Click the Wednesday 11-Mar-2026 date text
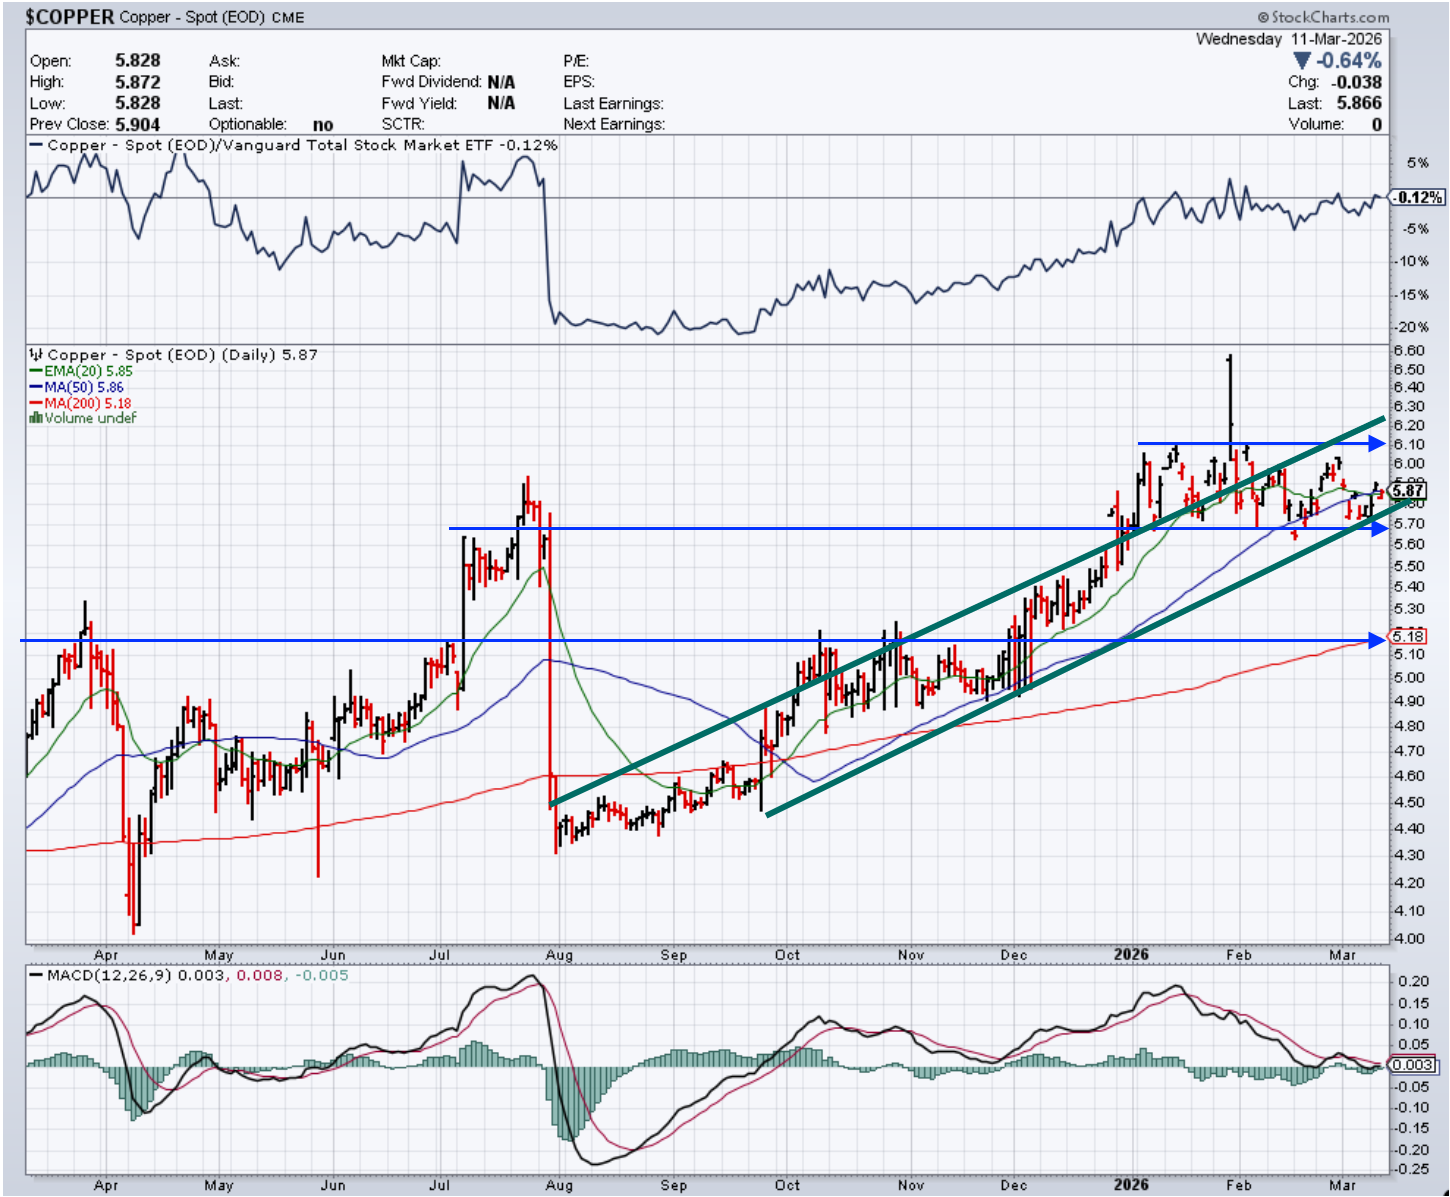This screenshot has height=1197, width=1450. point(1288,39)
